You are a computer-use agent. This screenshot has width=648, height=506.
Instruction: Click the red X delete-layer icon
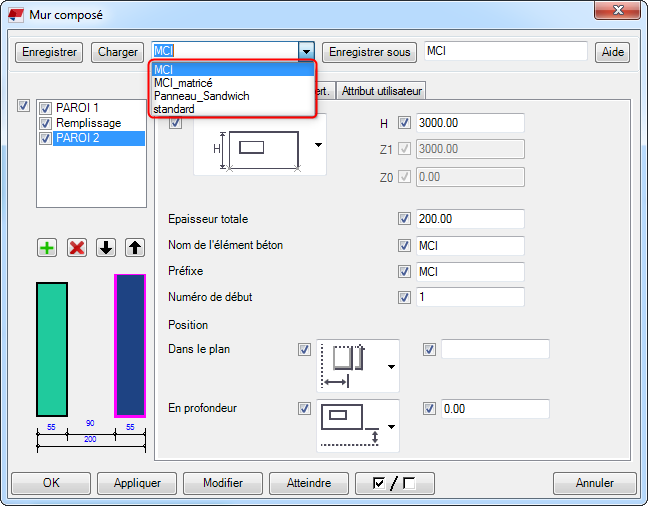tap(77, 248)
